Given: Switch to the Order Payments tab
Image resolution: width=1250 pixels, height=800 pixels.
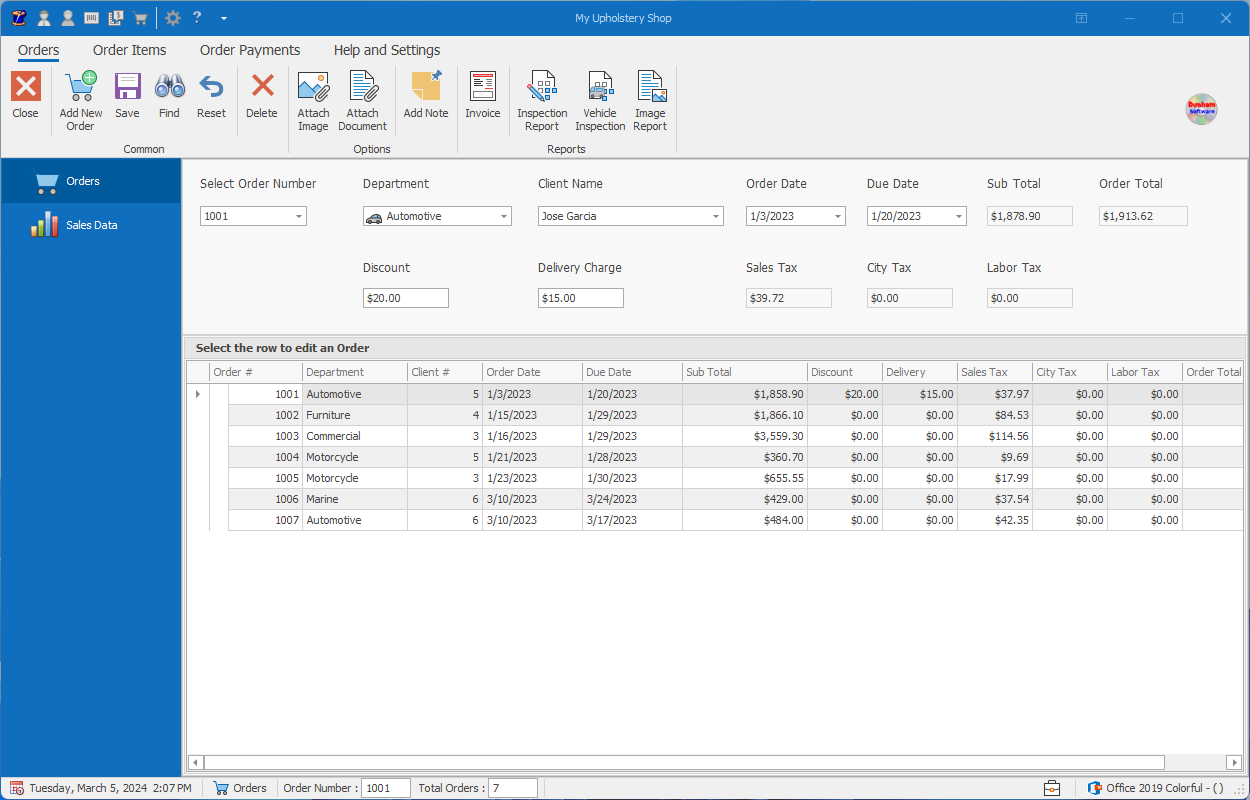Looking at the screenshot, I should point(249,50).
